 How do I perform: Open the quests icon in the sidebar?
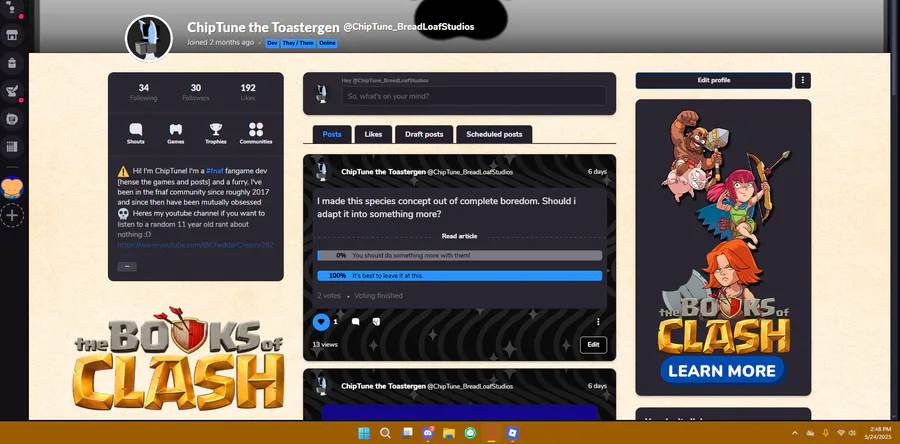point(11,91)
